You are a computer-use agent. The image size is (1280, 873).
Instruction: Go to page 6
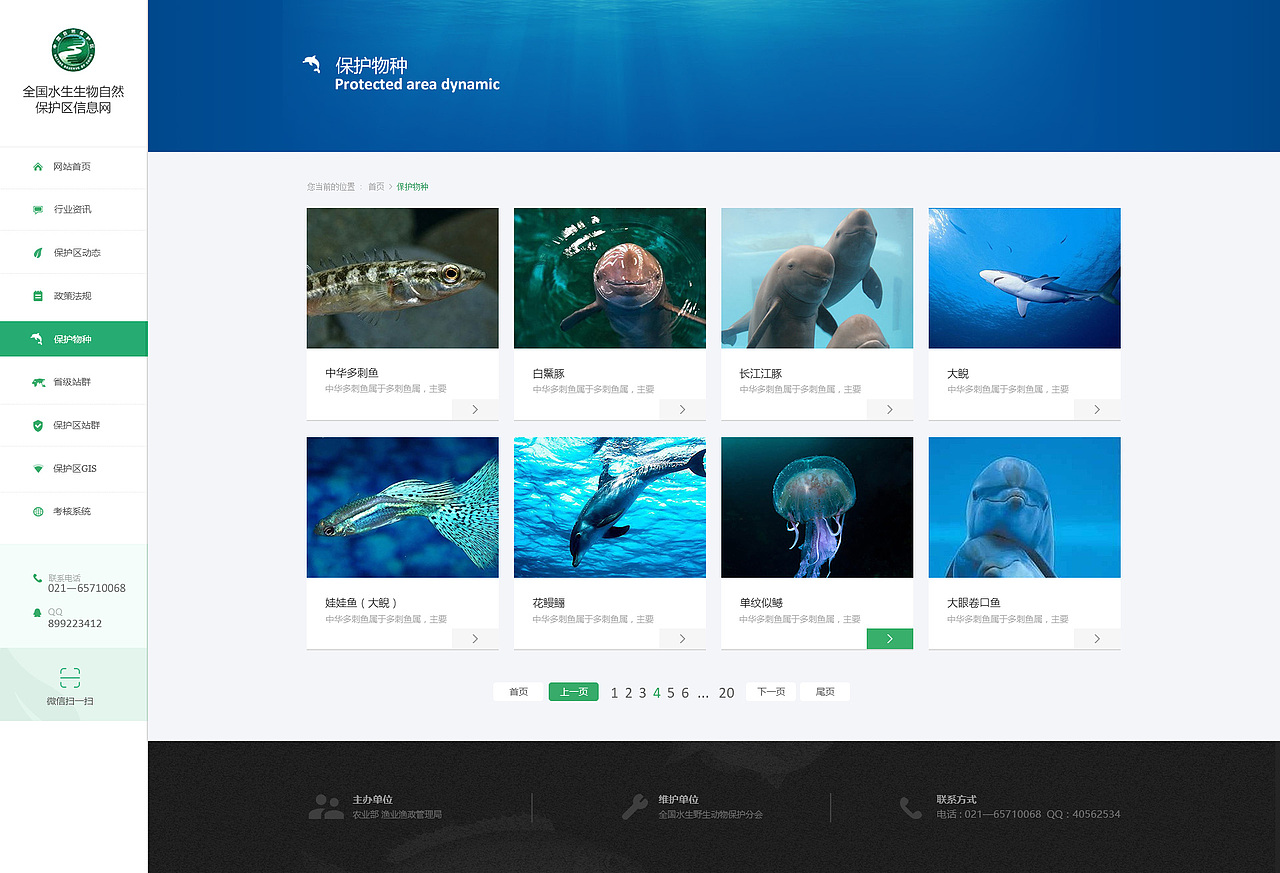click(685, 693)
